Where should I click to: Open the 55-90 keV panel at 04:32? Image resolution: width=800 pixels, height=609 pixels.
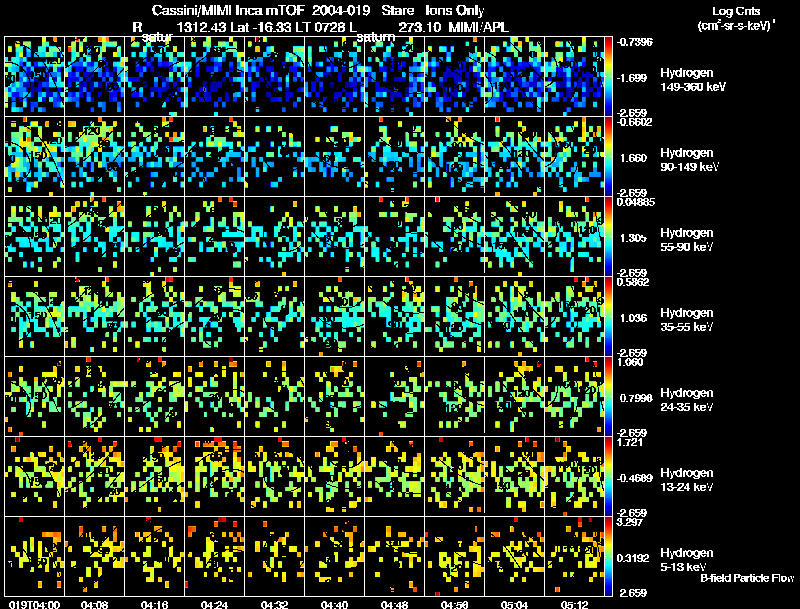[274, 237]
